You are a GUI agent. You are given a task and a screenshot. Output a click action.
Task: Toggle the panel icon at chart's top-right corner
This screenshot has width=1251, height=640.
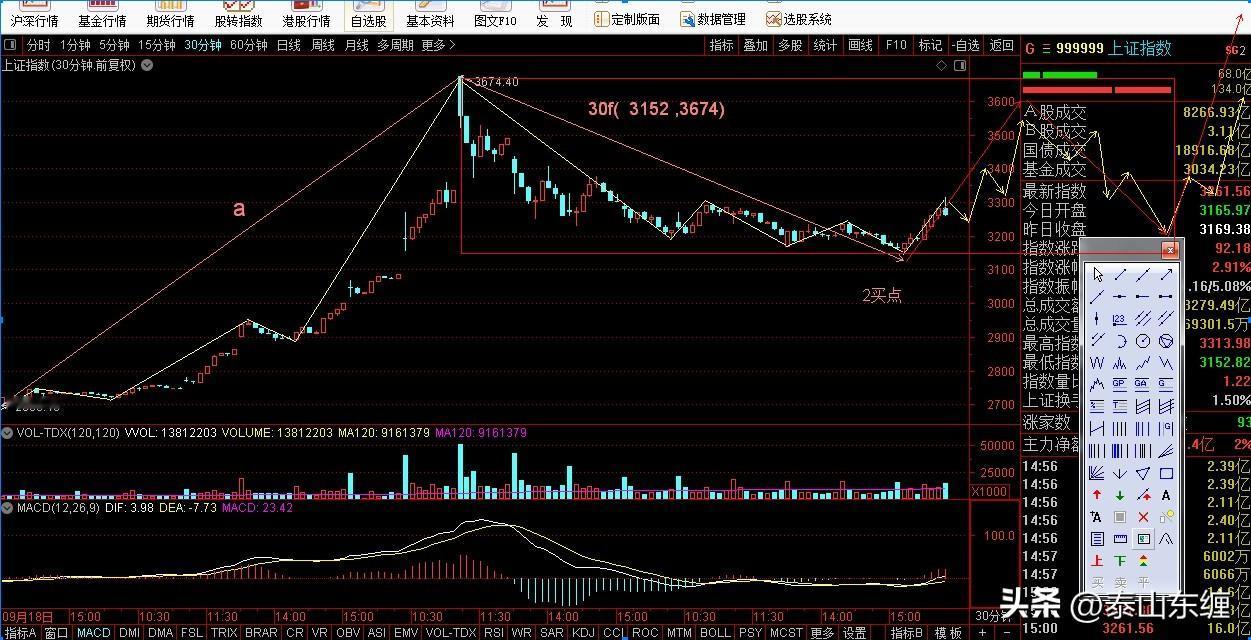click(x=961, y=66)
